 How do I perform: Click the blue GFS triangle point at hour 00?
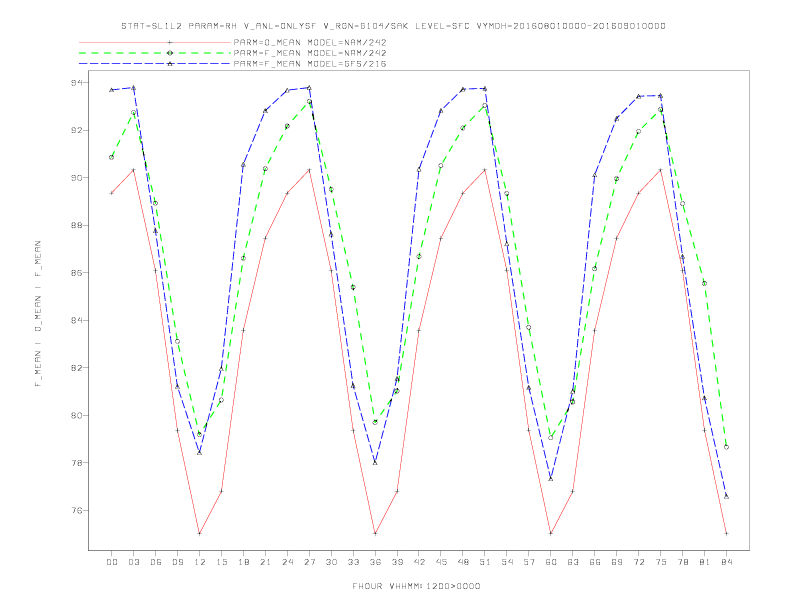point(112,90)
